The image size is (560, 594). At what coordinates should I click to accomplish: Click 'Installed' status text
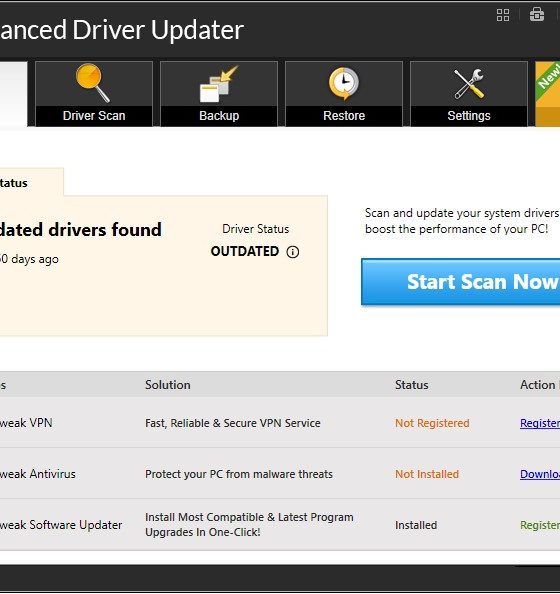click(416, 525)
